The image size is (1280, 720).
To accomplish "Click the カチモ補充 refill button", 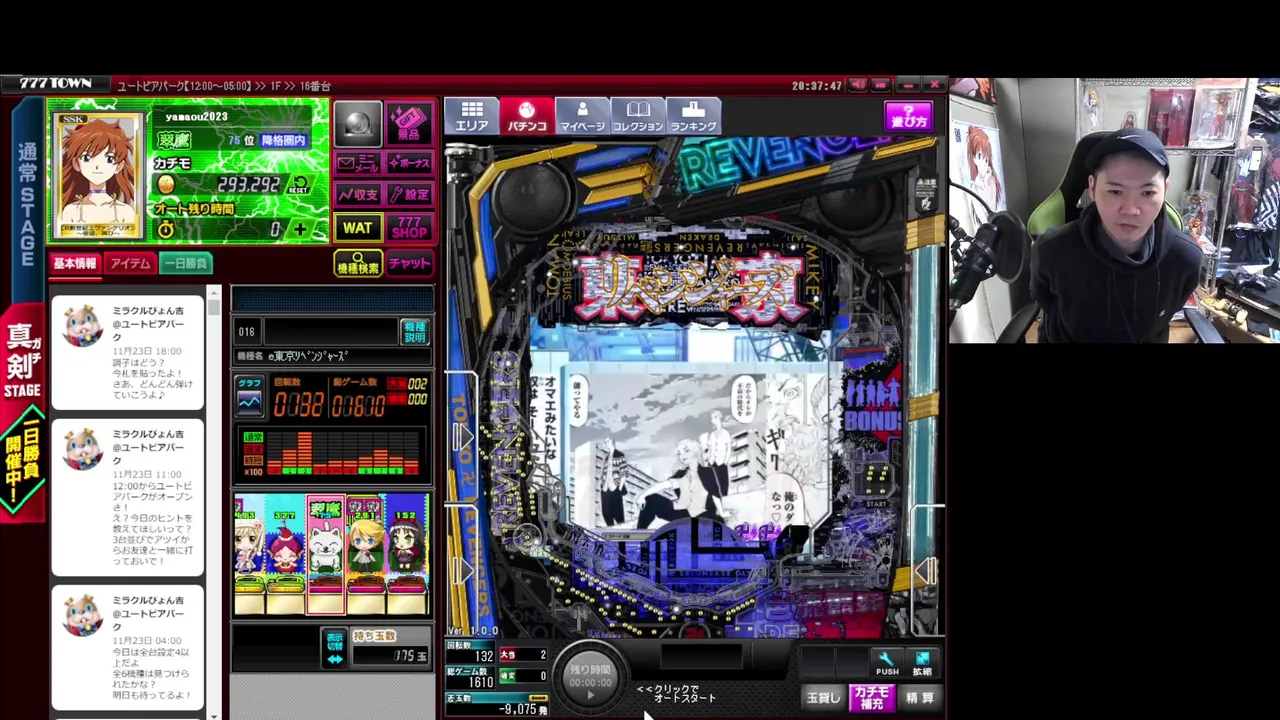I will tap(871, 698).
